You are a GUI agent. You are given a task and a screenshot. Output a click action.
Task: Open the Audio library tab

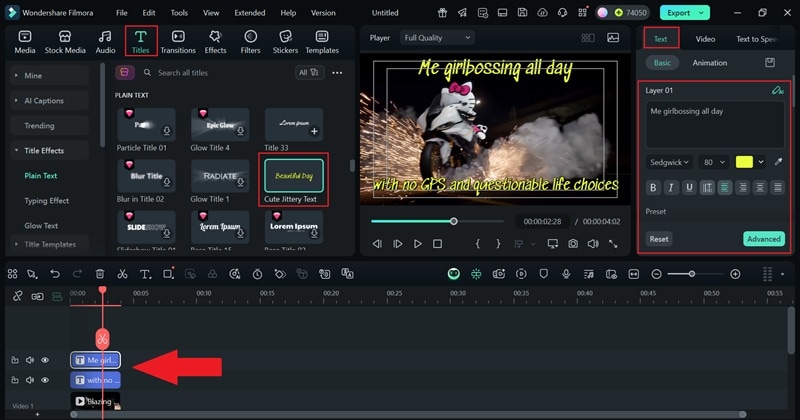tap(105, 42)
